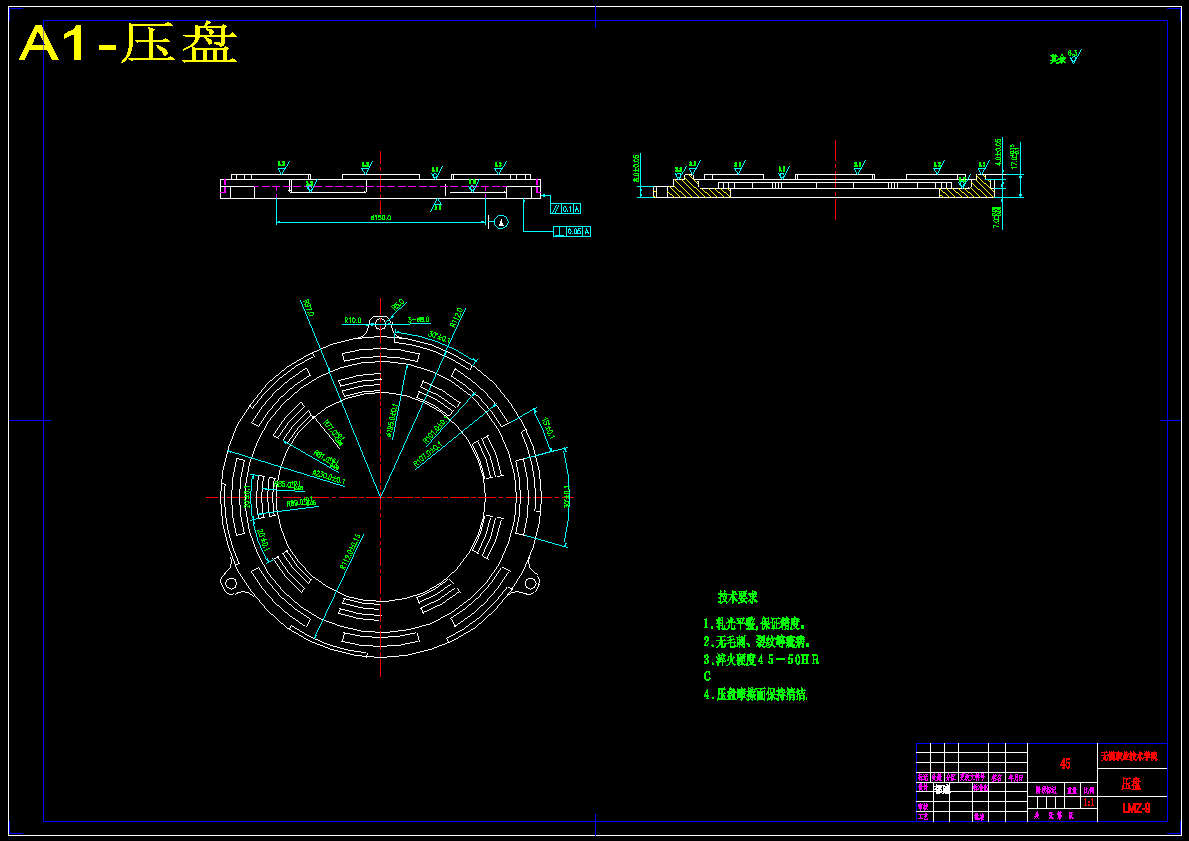Click the yellow hatched right section area
1189x841 pixels.
[x=967, y=188]
